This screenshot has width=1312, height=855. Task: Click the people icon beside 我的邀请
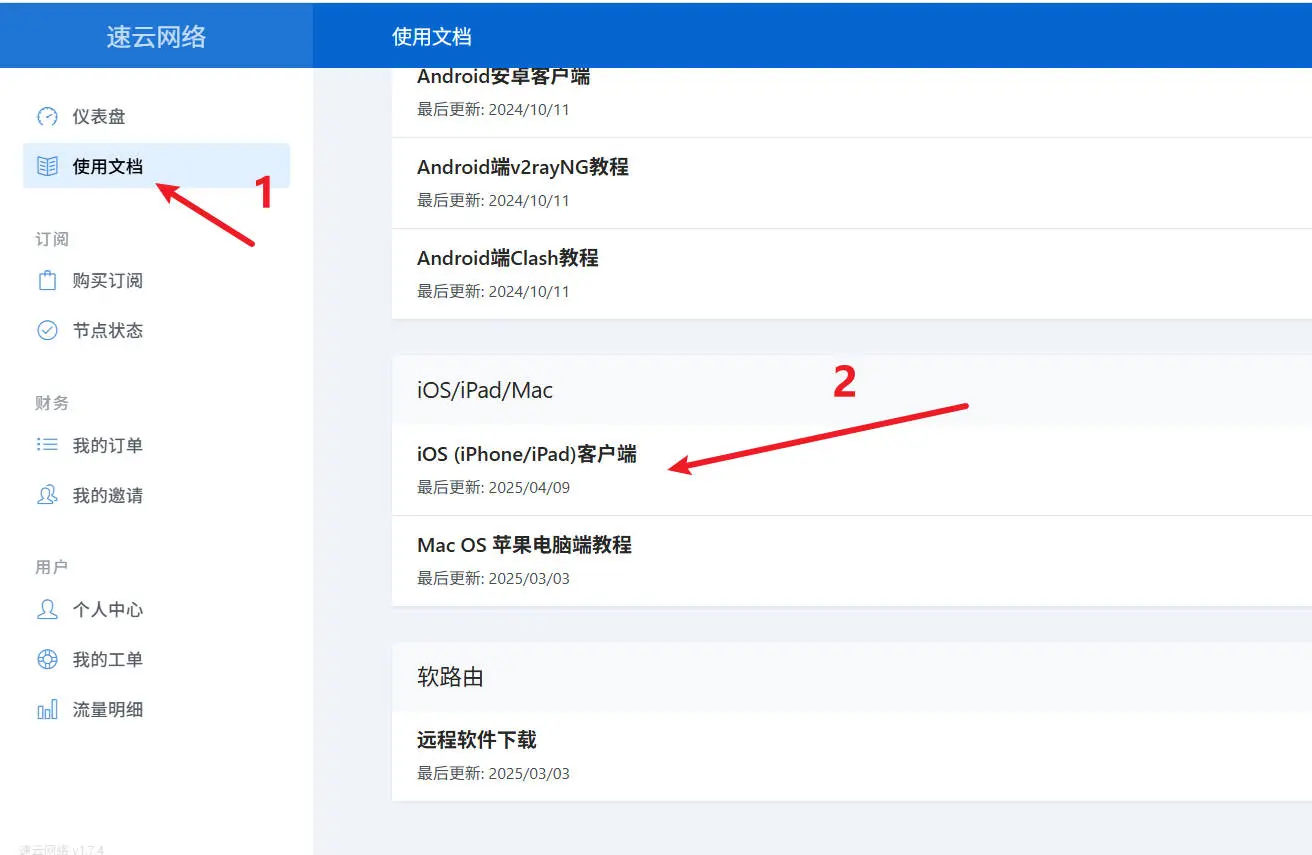click(47, 495)
